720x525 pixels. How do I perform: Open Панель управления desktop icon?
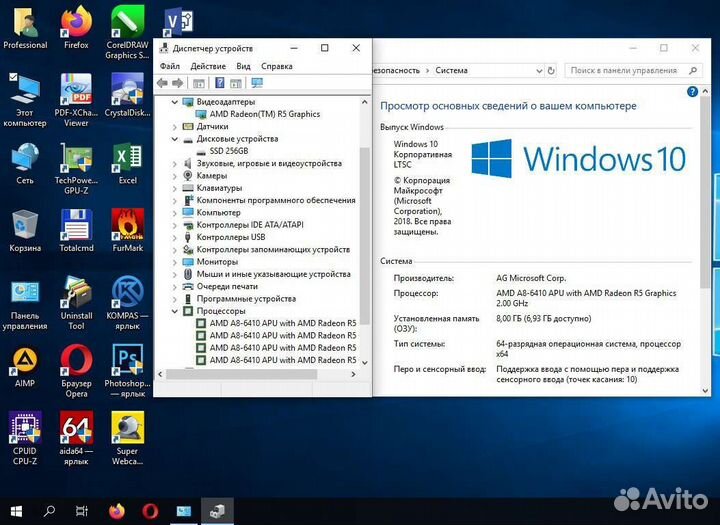coord(25,303)
